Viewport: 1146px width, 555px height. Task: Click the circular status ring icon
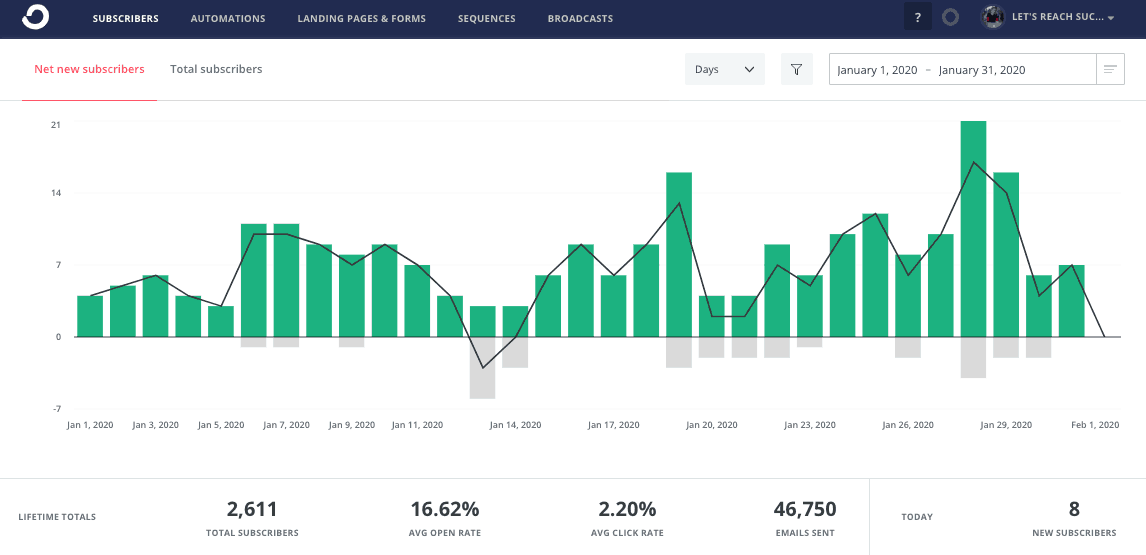pyautogui.click(x=951, y=17)
